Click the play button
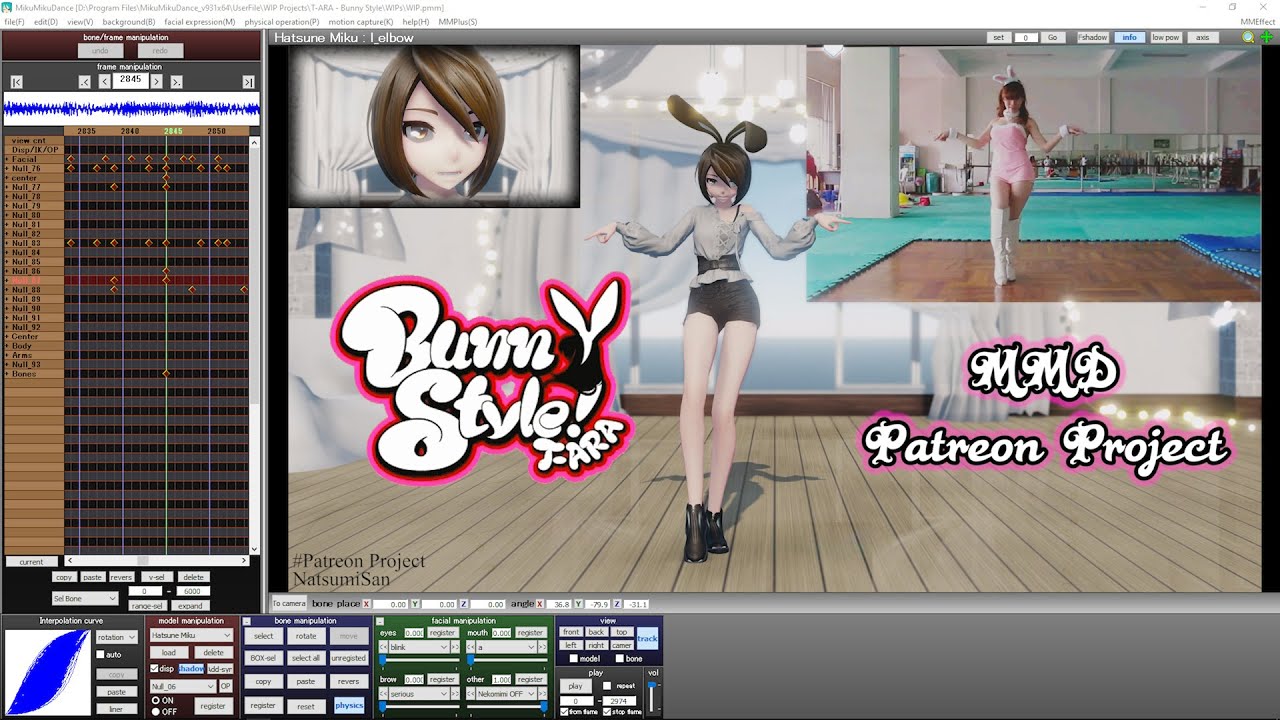Image resolution: width=1280 pixels, height=720 pixels. pyautogui.click(x=575, y=686)
